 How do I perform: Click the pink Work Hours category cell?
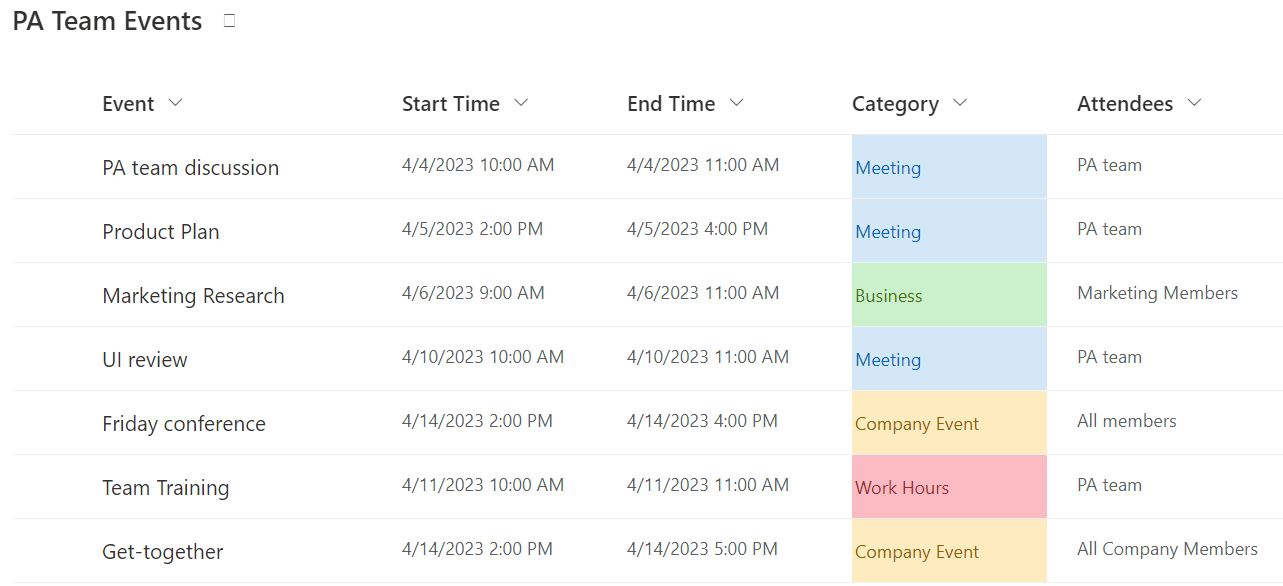click(948, 487)
